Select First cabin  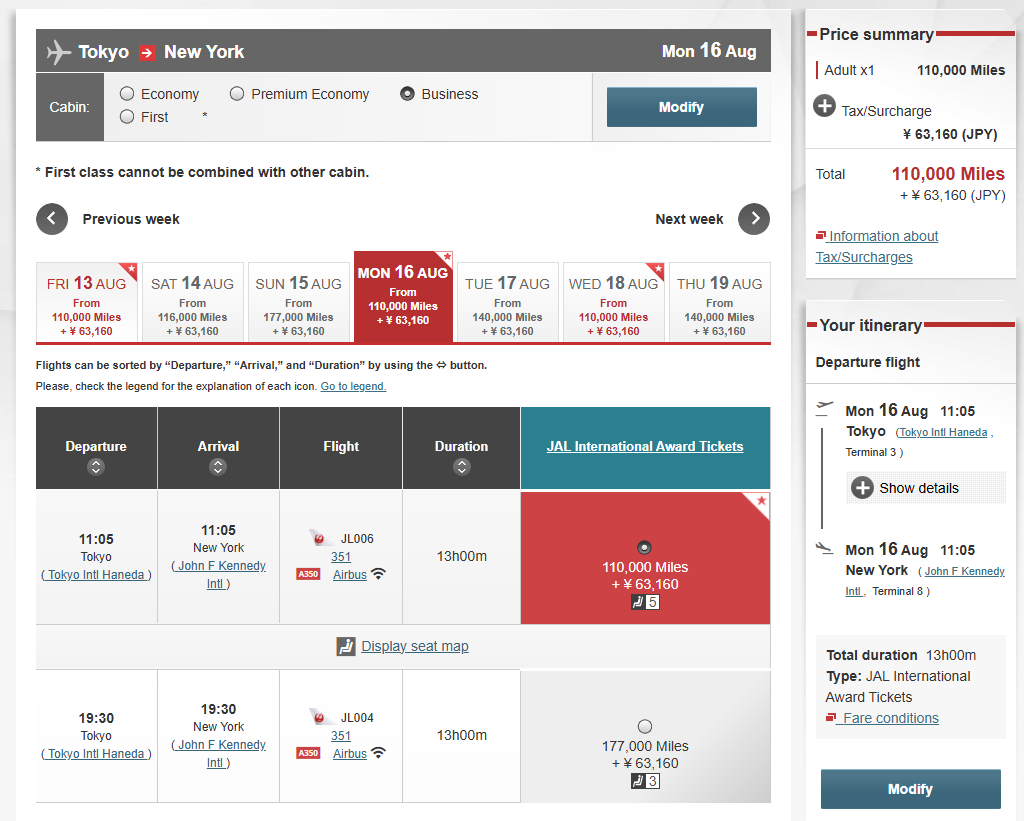[x=127, y=117]
